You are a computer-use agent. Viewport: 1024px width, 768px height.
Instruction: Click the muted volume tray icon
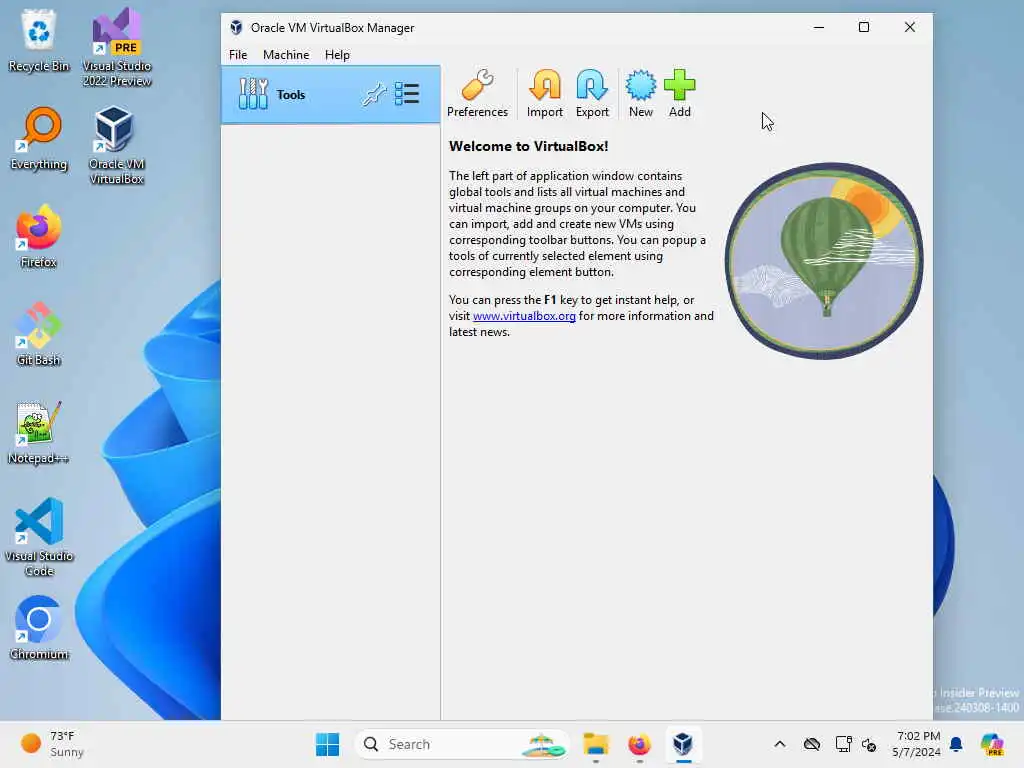[869, 744]
